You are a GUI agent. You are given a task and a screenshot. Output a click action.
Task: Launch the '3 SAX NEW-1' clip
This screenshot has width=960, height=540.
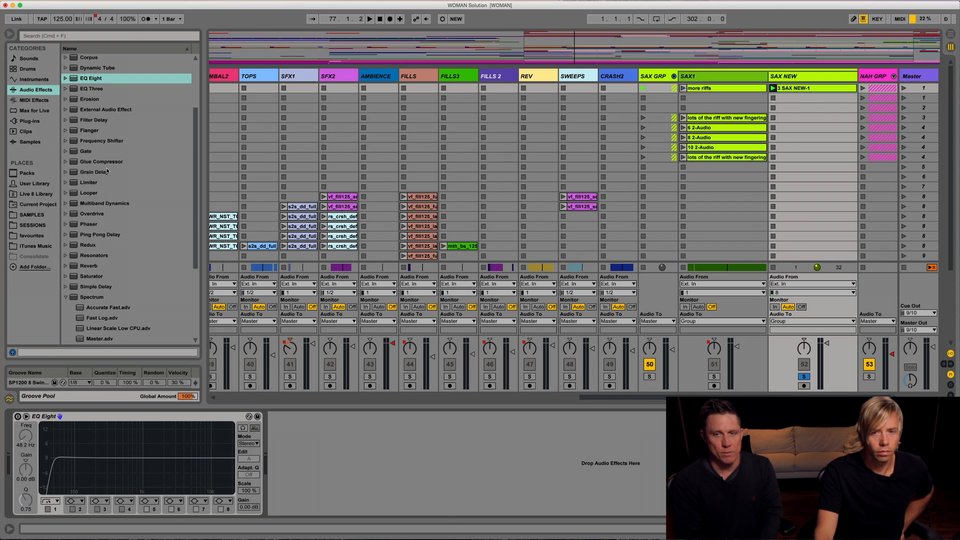tap(773, 88)
